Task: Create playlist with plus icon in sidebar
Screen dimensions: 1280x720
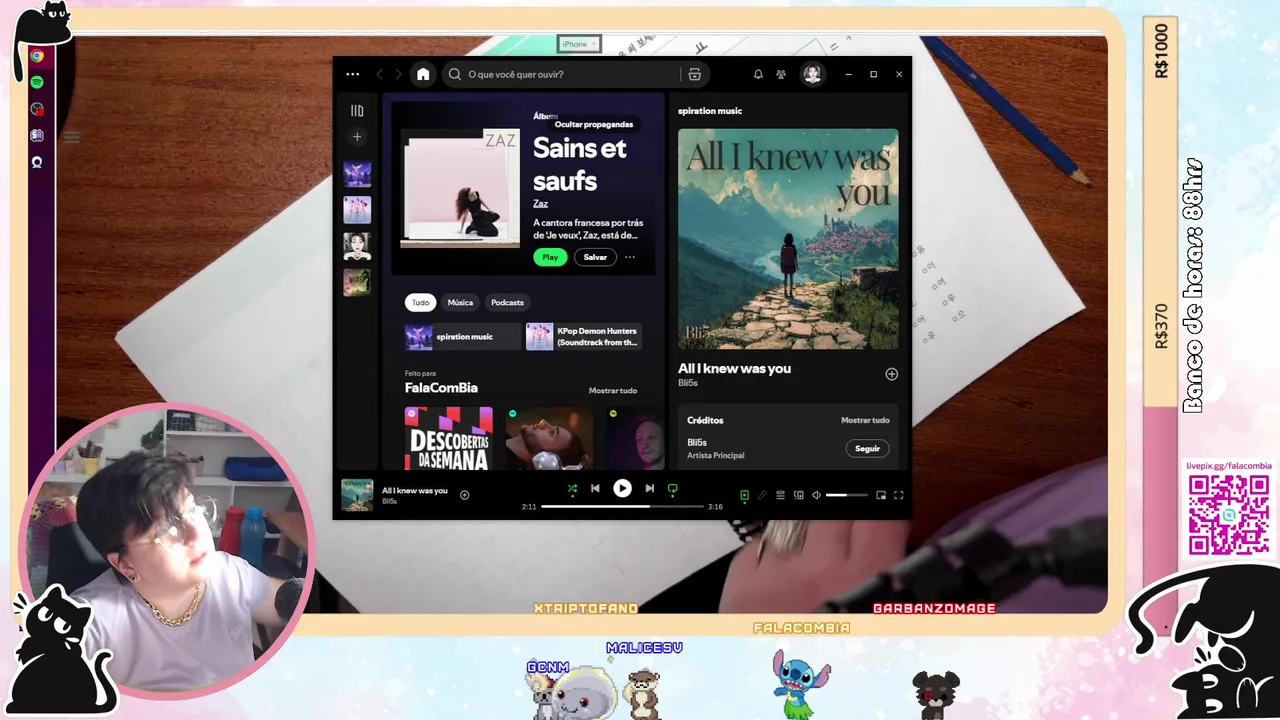Action: coord(357,137)
